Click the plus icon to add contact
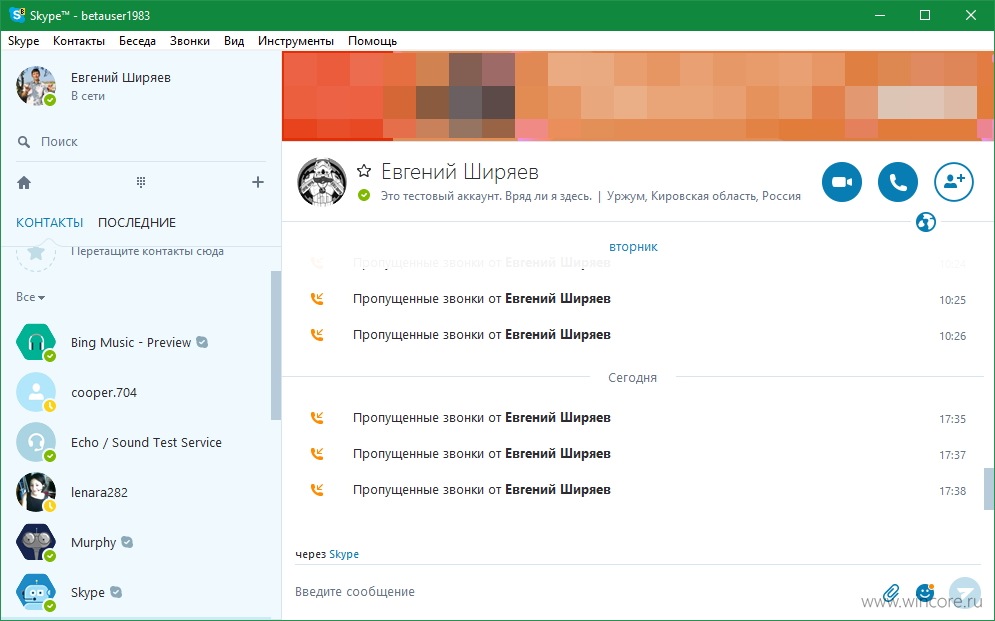Image resolution: width=995 pixels, height=621 pixels. pyautogui.click(x=258, y=183)
